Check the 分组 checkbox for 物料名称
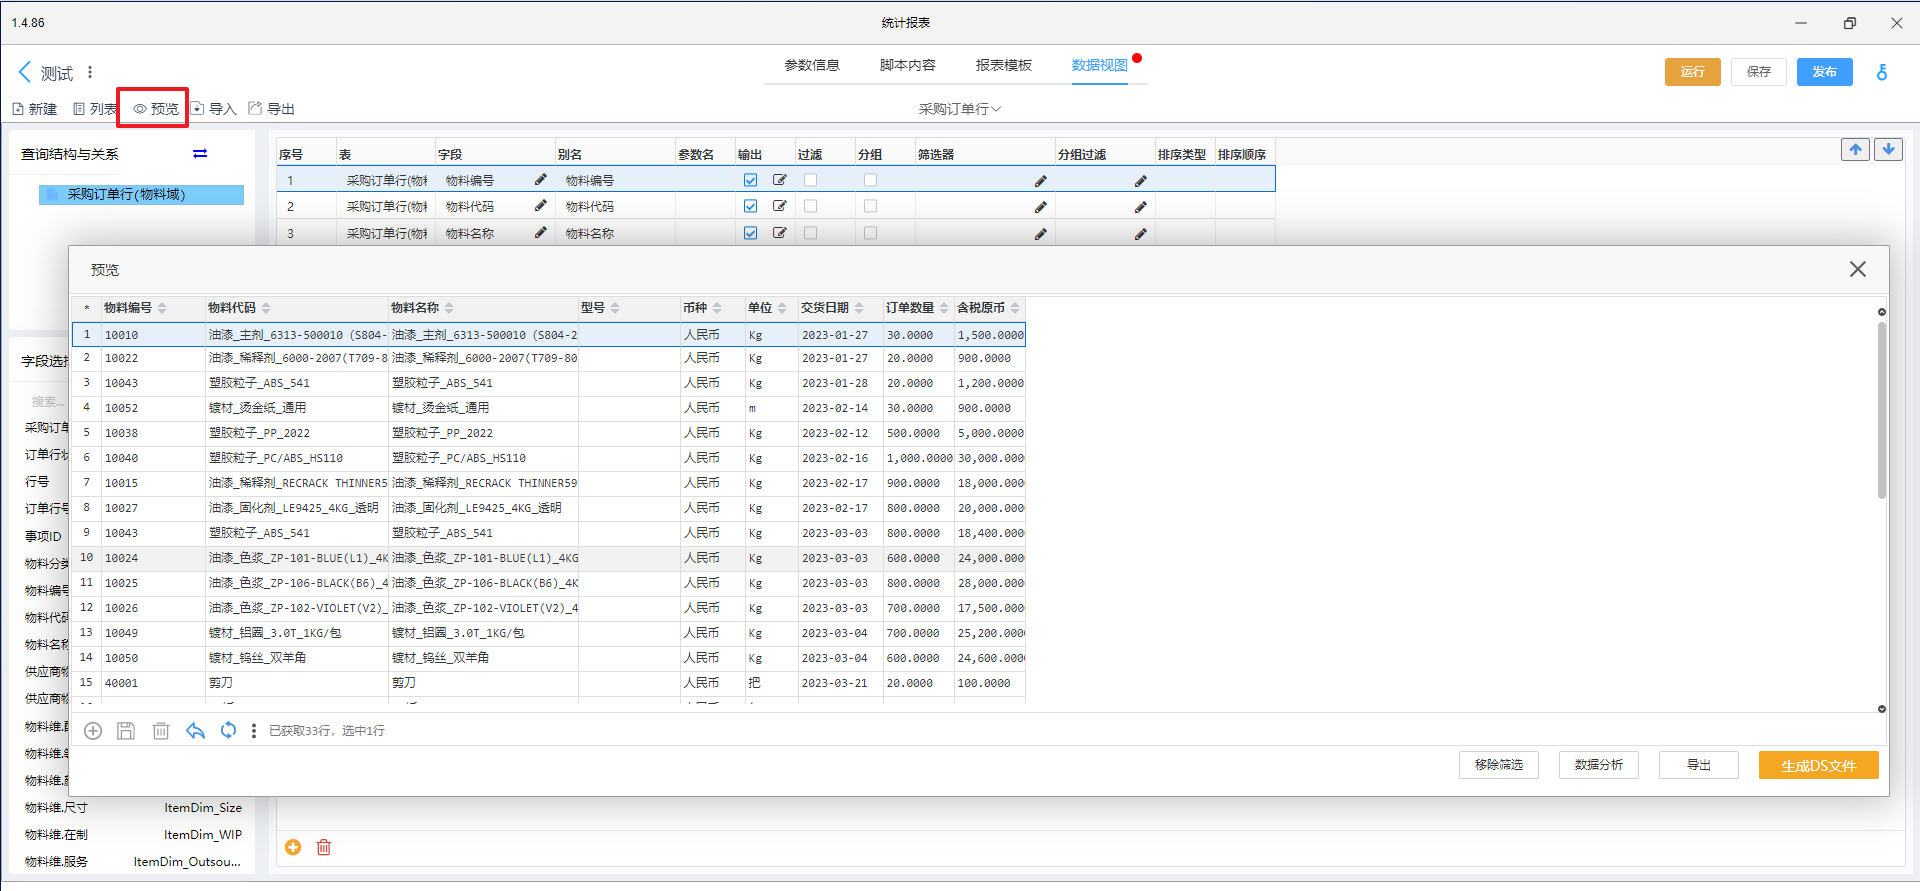This screenshot has height=891, width=1920. coord(871,233)
